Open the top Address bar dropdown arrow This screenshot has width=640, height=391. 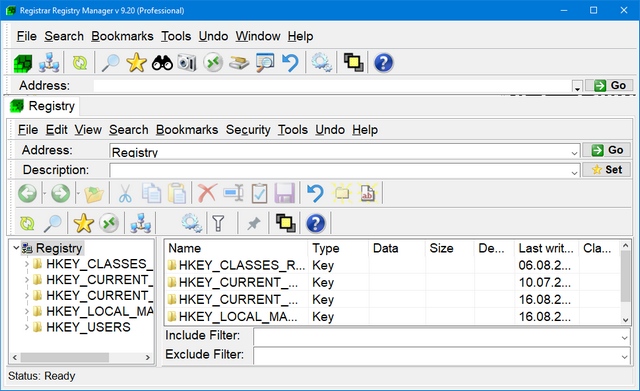577,87
